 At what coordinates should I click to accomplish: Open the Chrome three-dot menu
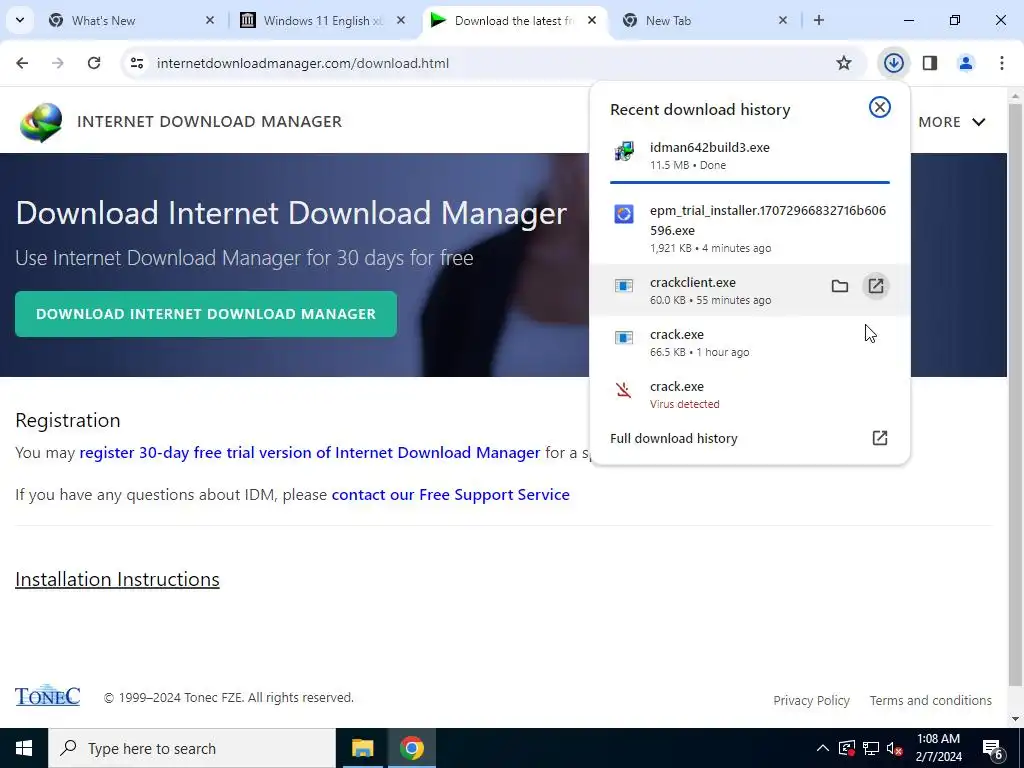pos(1002,63)
